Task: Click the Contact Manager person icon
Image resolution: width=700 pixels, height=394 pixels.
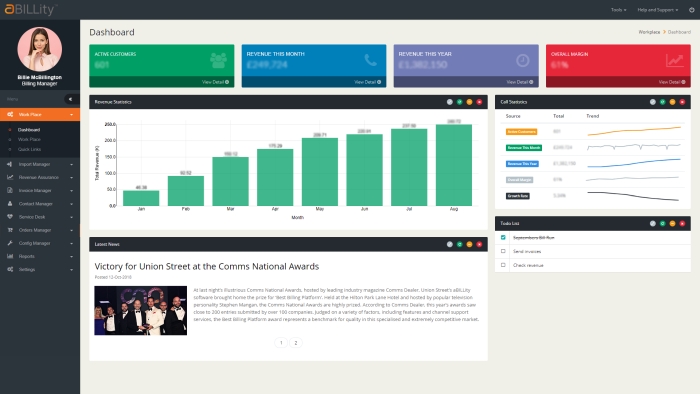Action: (10, 203)
